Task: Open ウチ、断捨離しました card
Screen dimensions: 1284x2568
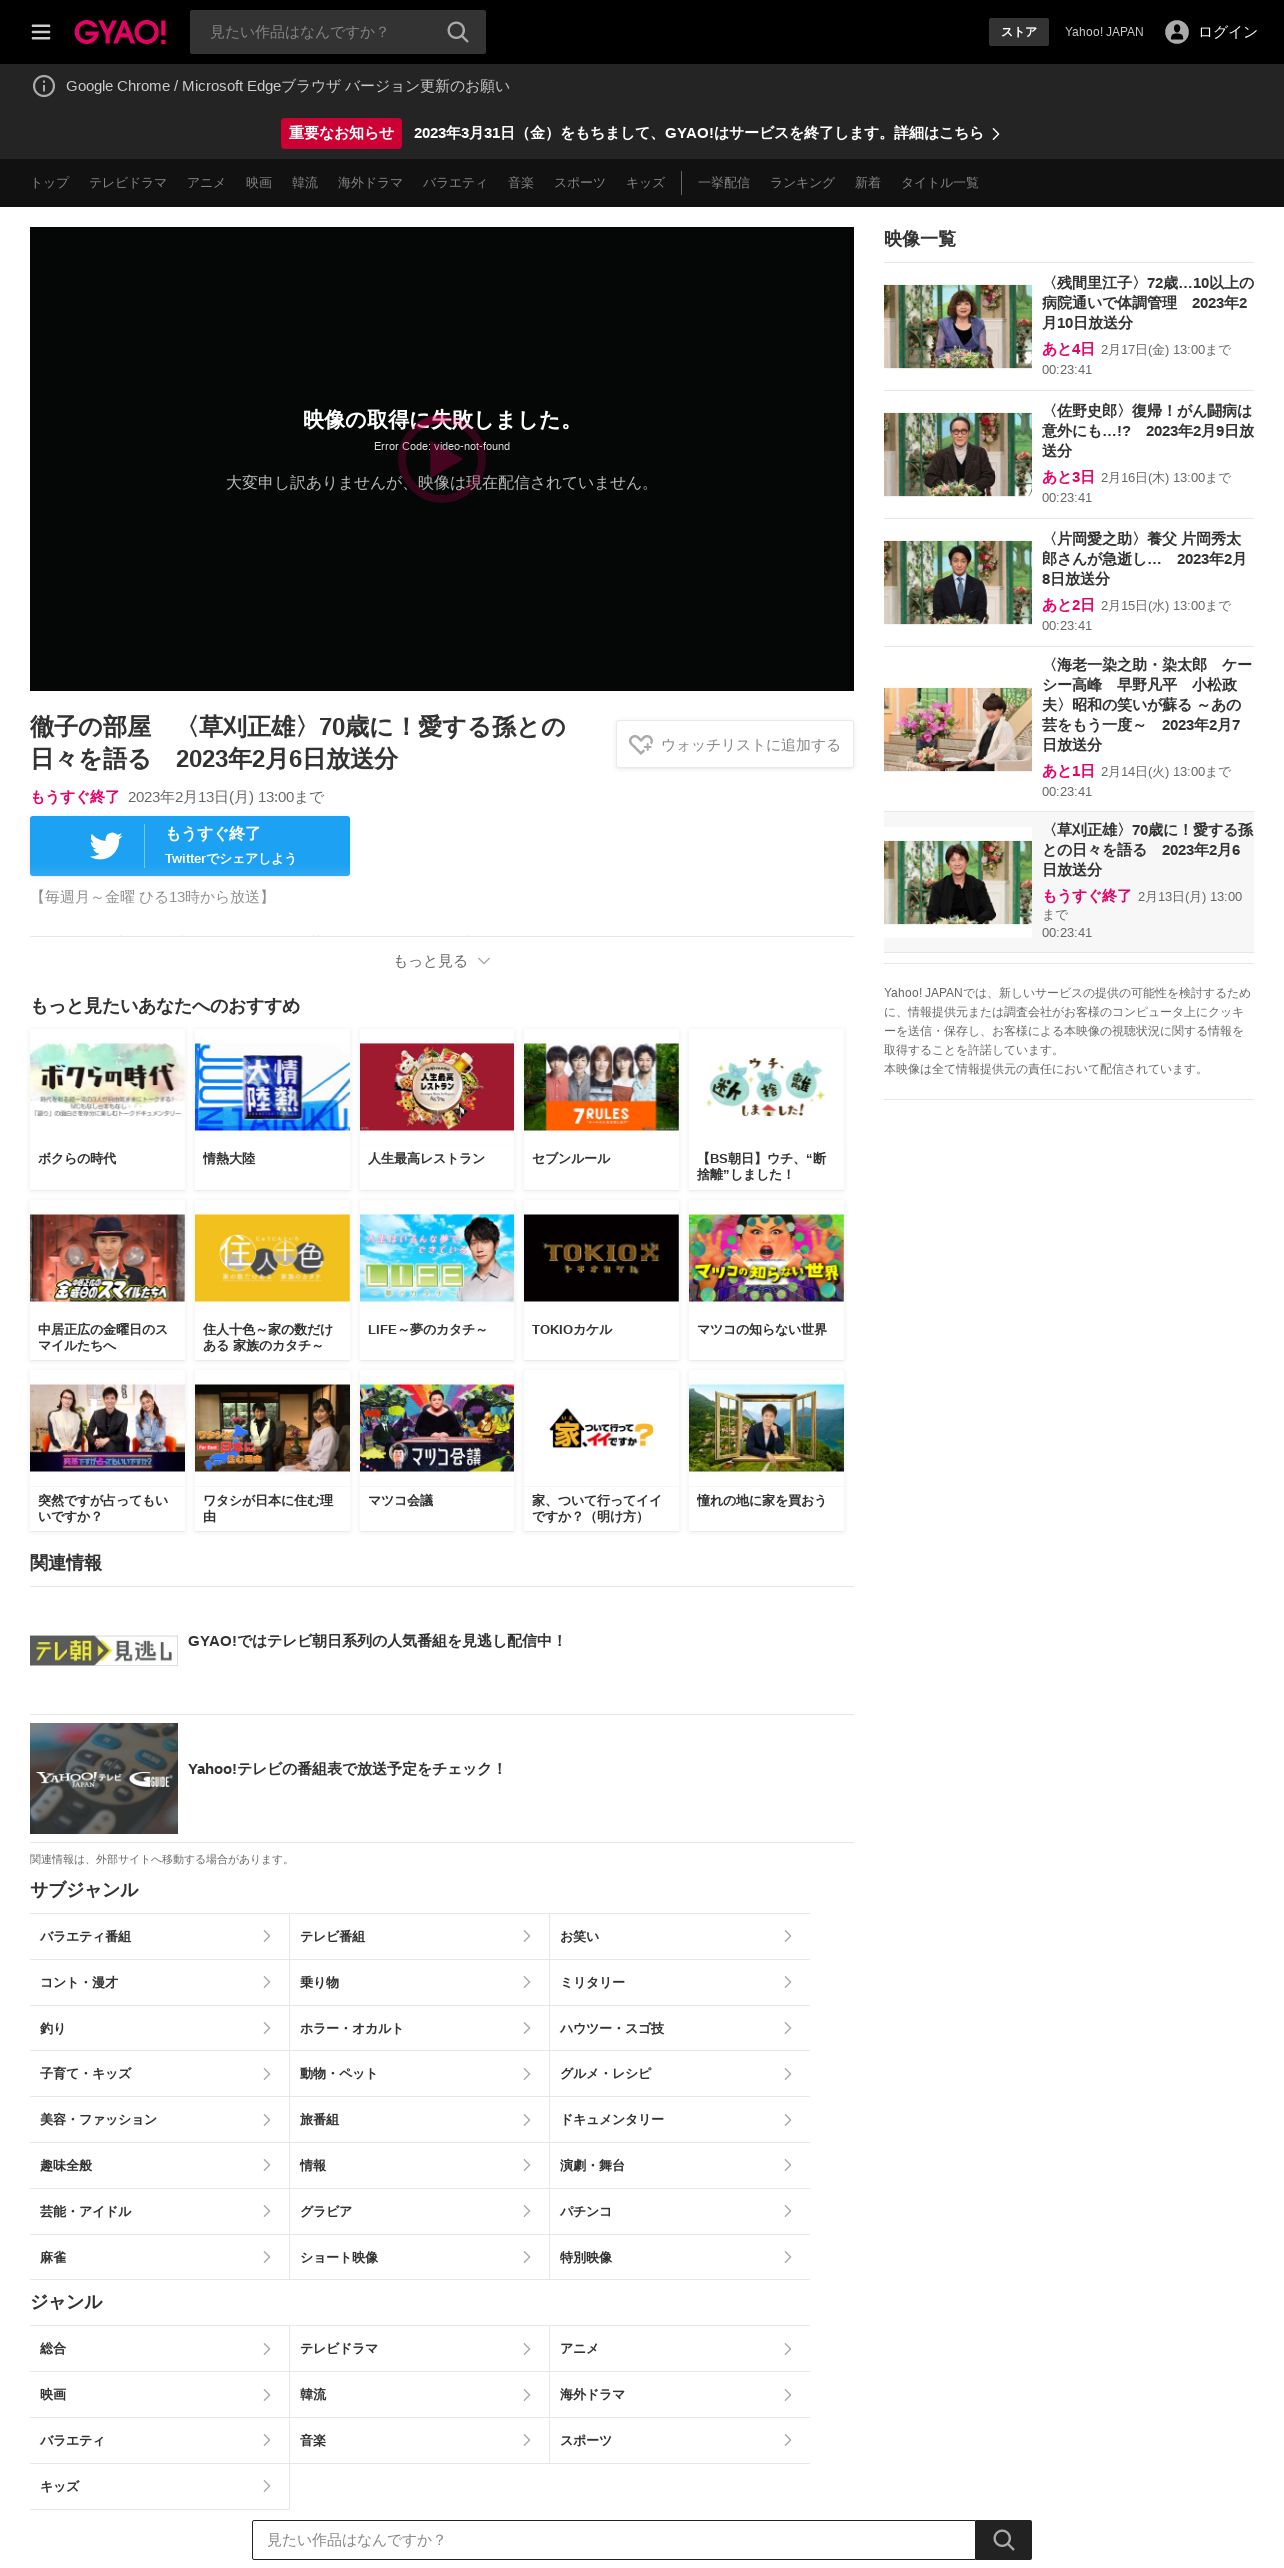Action: pyautogui.click(x=766, y=1110)
